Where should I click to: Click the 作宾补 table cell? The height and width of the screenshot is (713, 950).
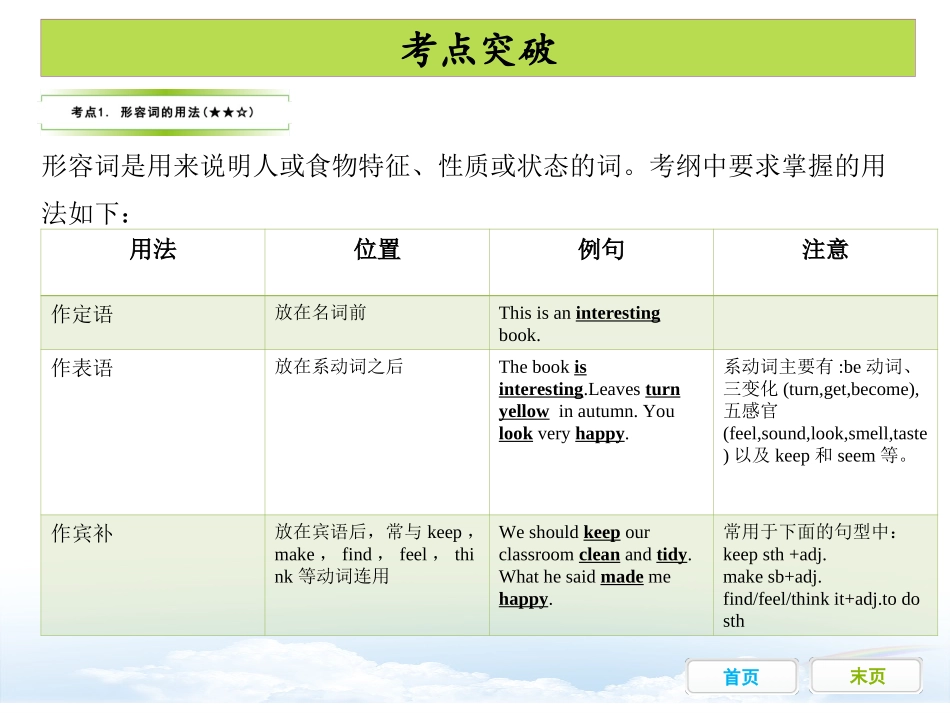(153, 575)
